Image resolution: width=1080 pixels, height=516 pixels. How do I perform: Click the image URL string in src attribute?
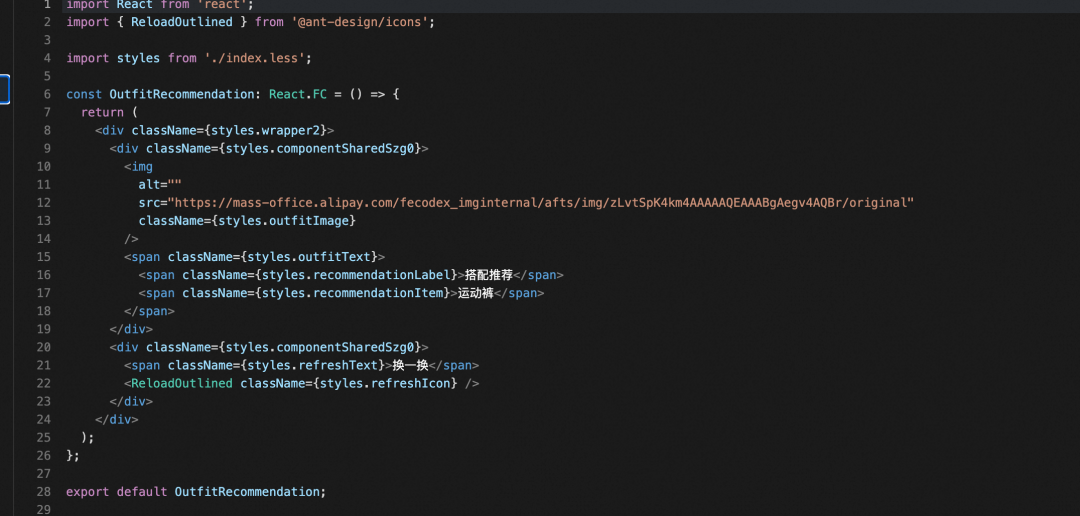pos(540,202)
